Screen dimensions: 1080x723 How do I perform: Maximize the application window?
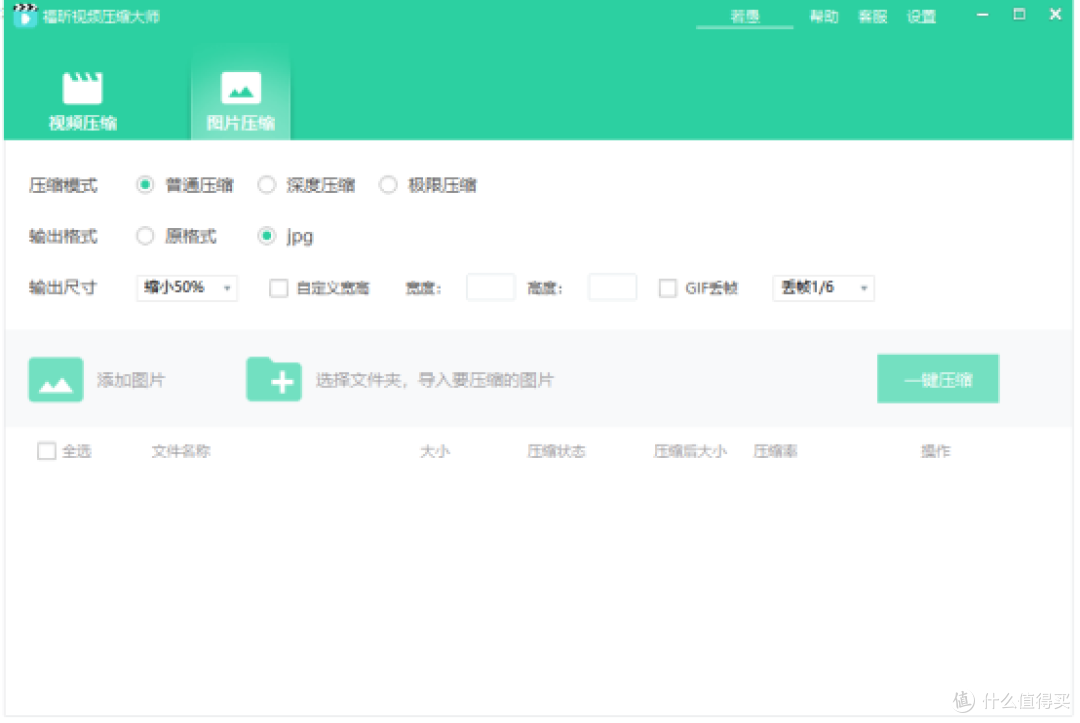click(1019, 14)
